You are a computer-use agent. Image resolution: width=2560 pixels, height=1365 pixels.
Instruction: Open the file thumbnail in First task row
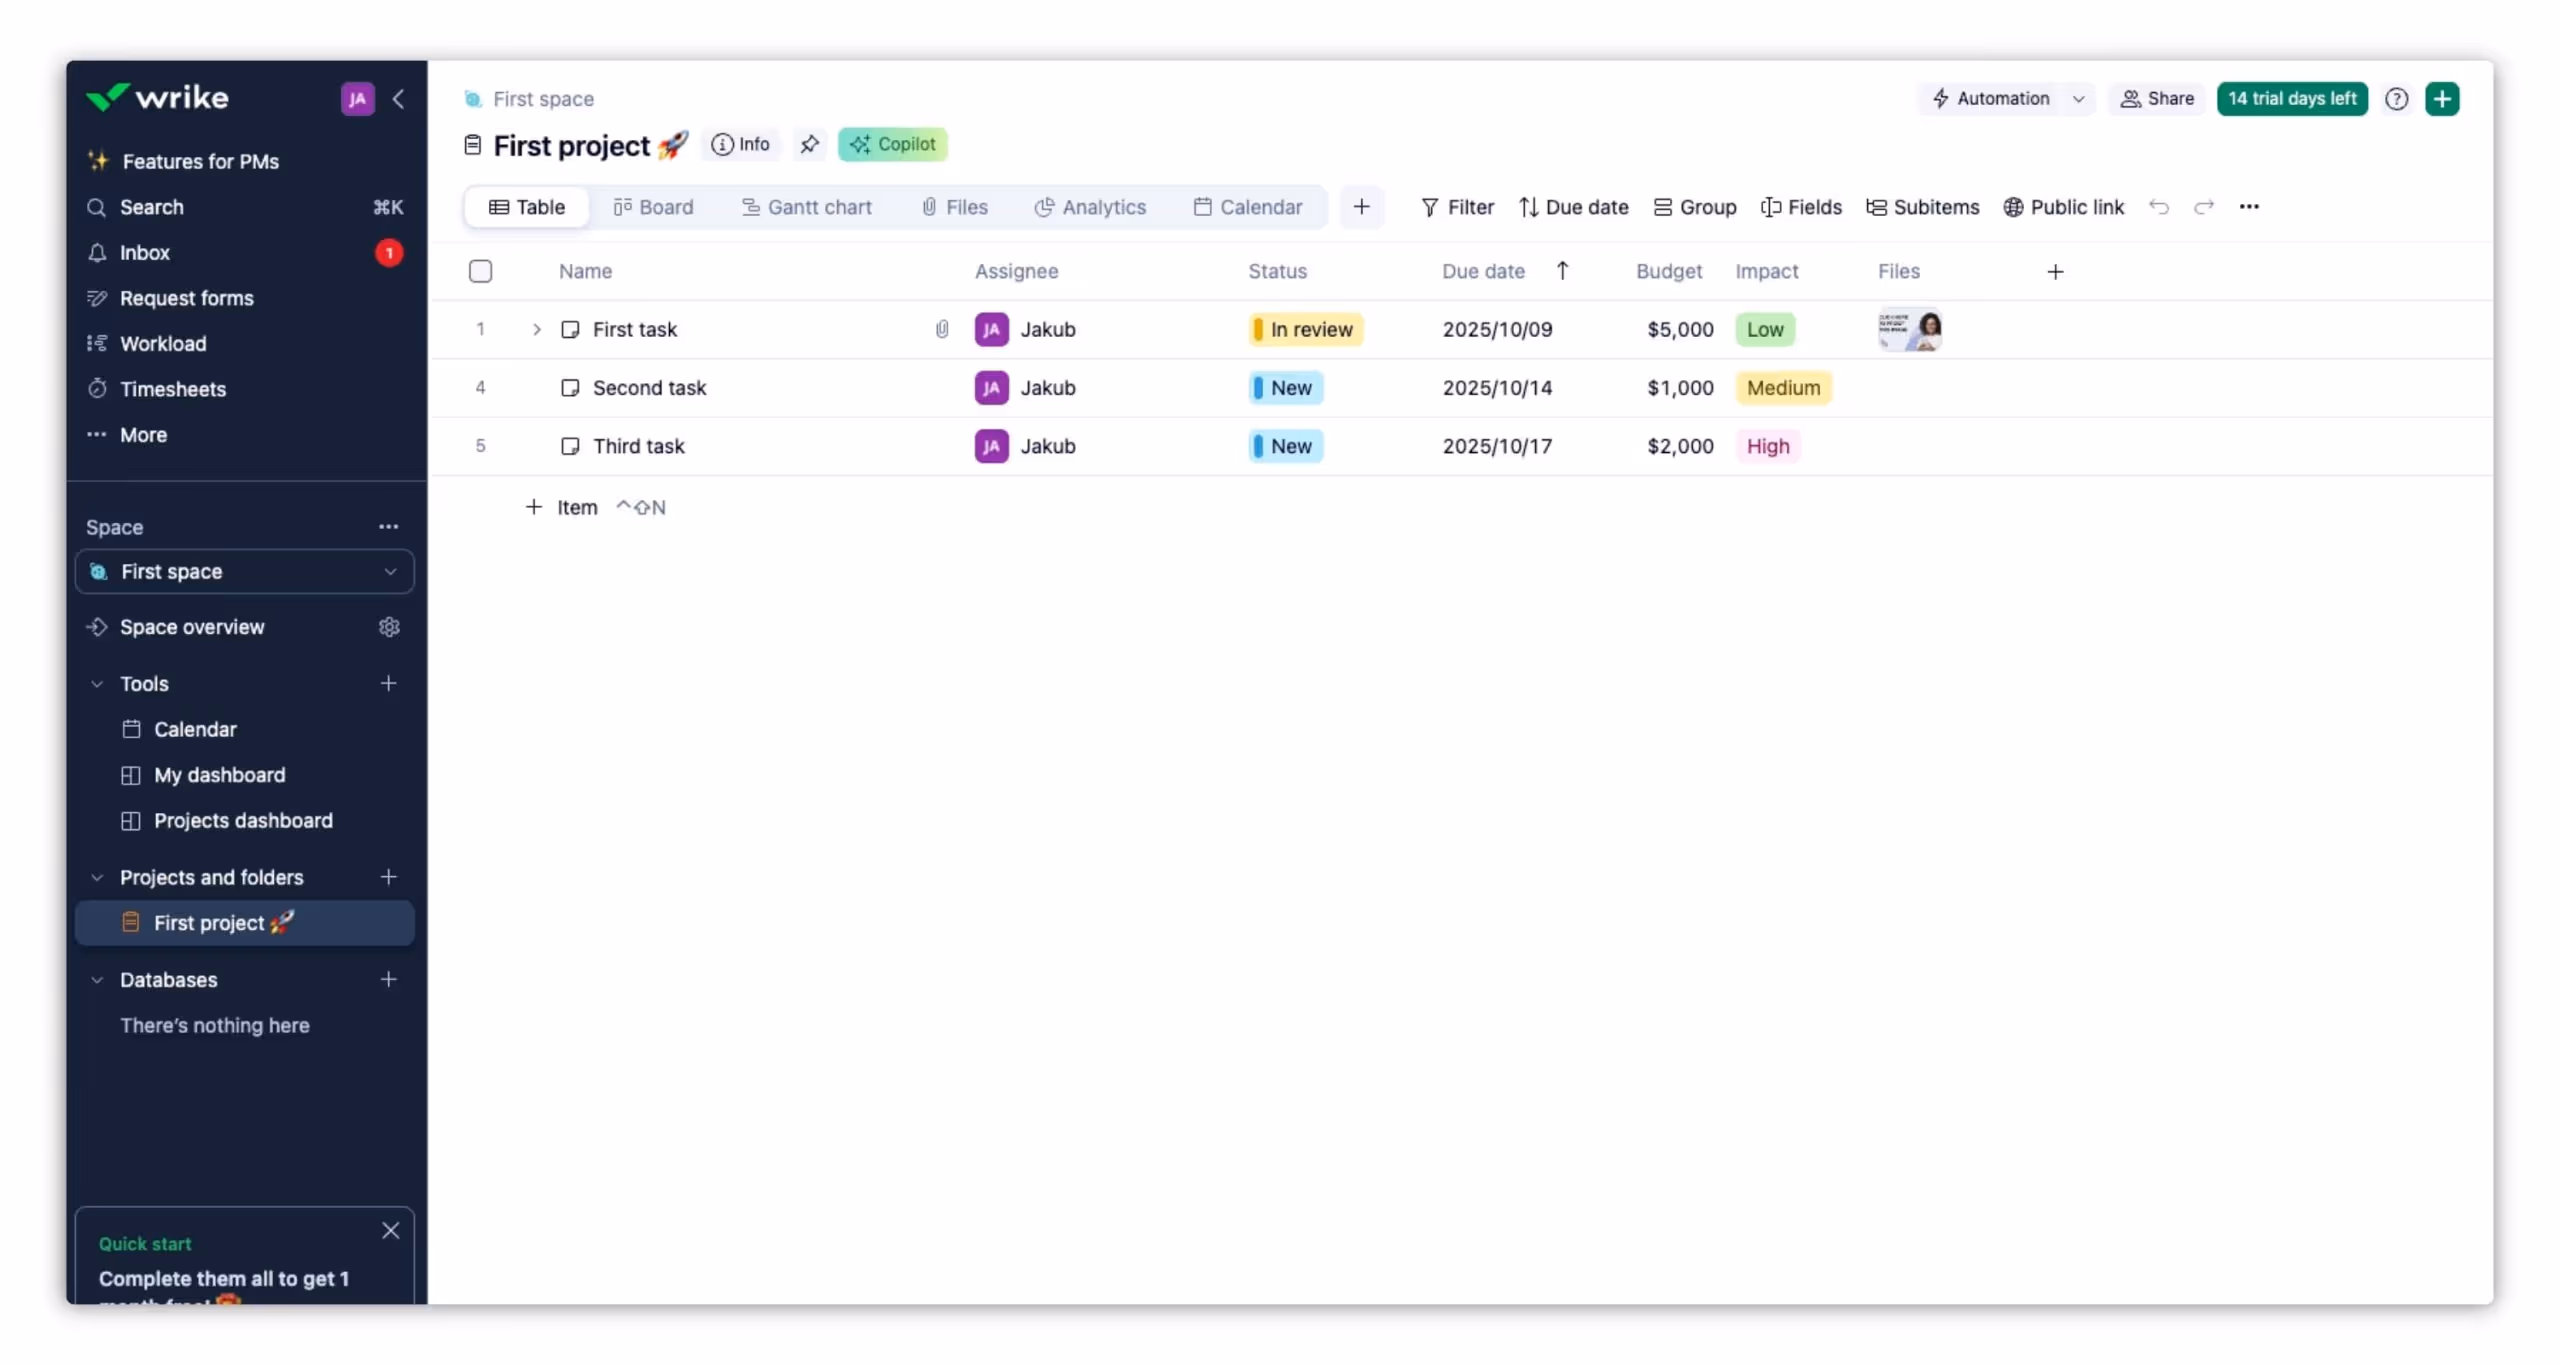[x=1910, y=329]
